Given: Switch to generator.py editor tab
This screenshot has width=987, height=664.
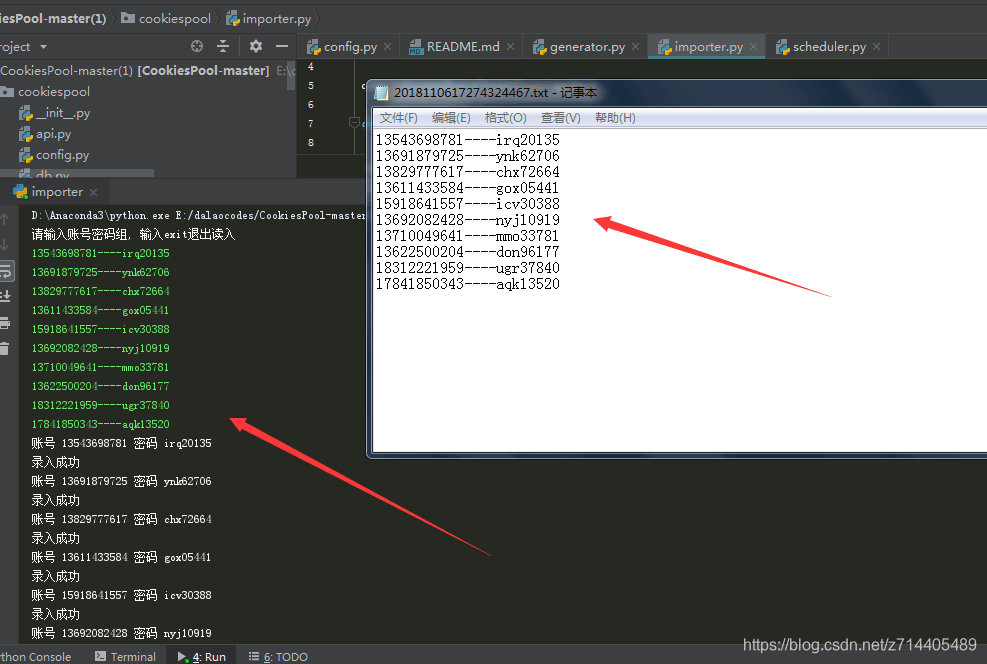Looking at the screenshot, I should (x=579, y=47).
